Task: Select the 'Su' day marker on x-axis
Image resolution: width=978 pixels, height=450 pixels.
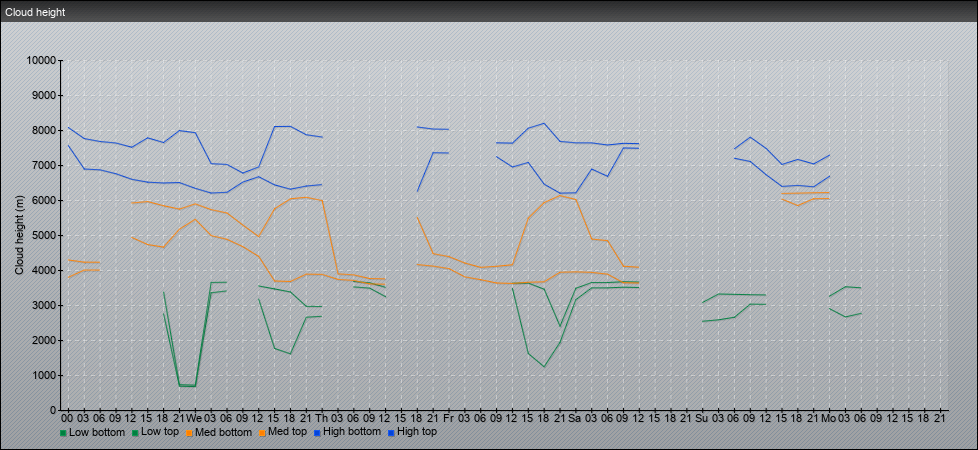Action: tap(702, 418)
